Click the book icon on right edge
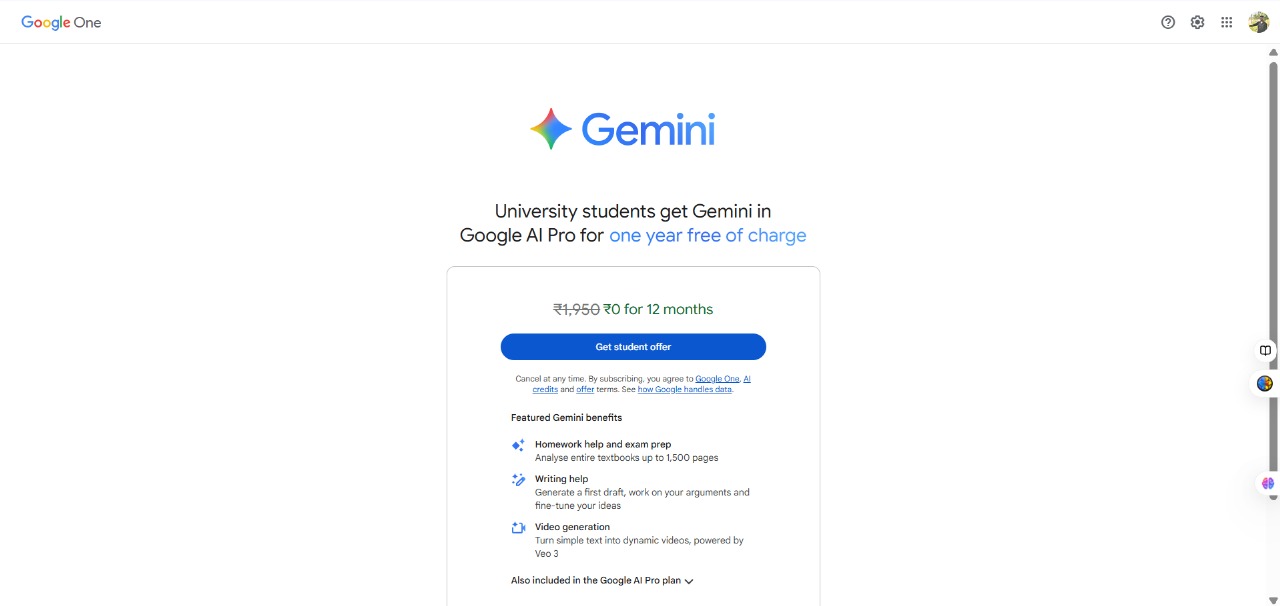The image size is (1280, 606). coord(1265,351)
